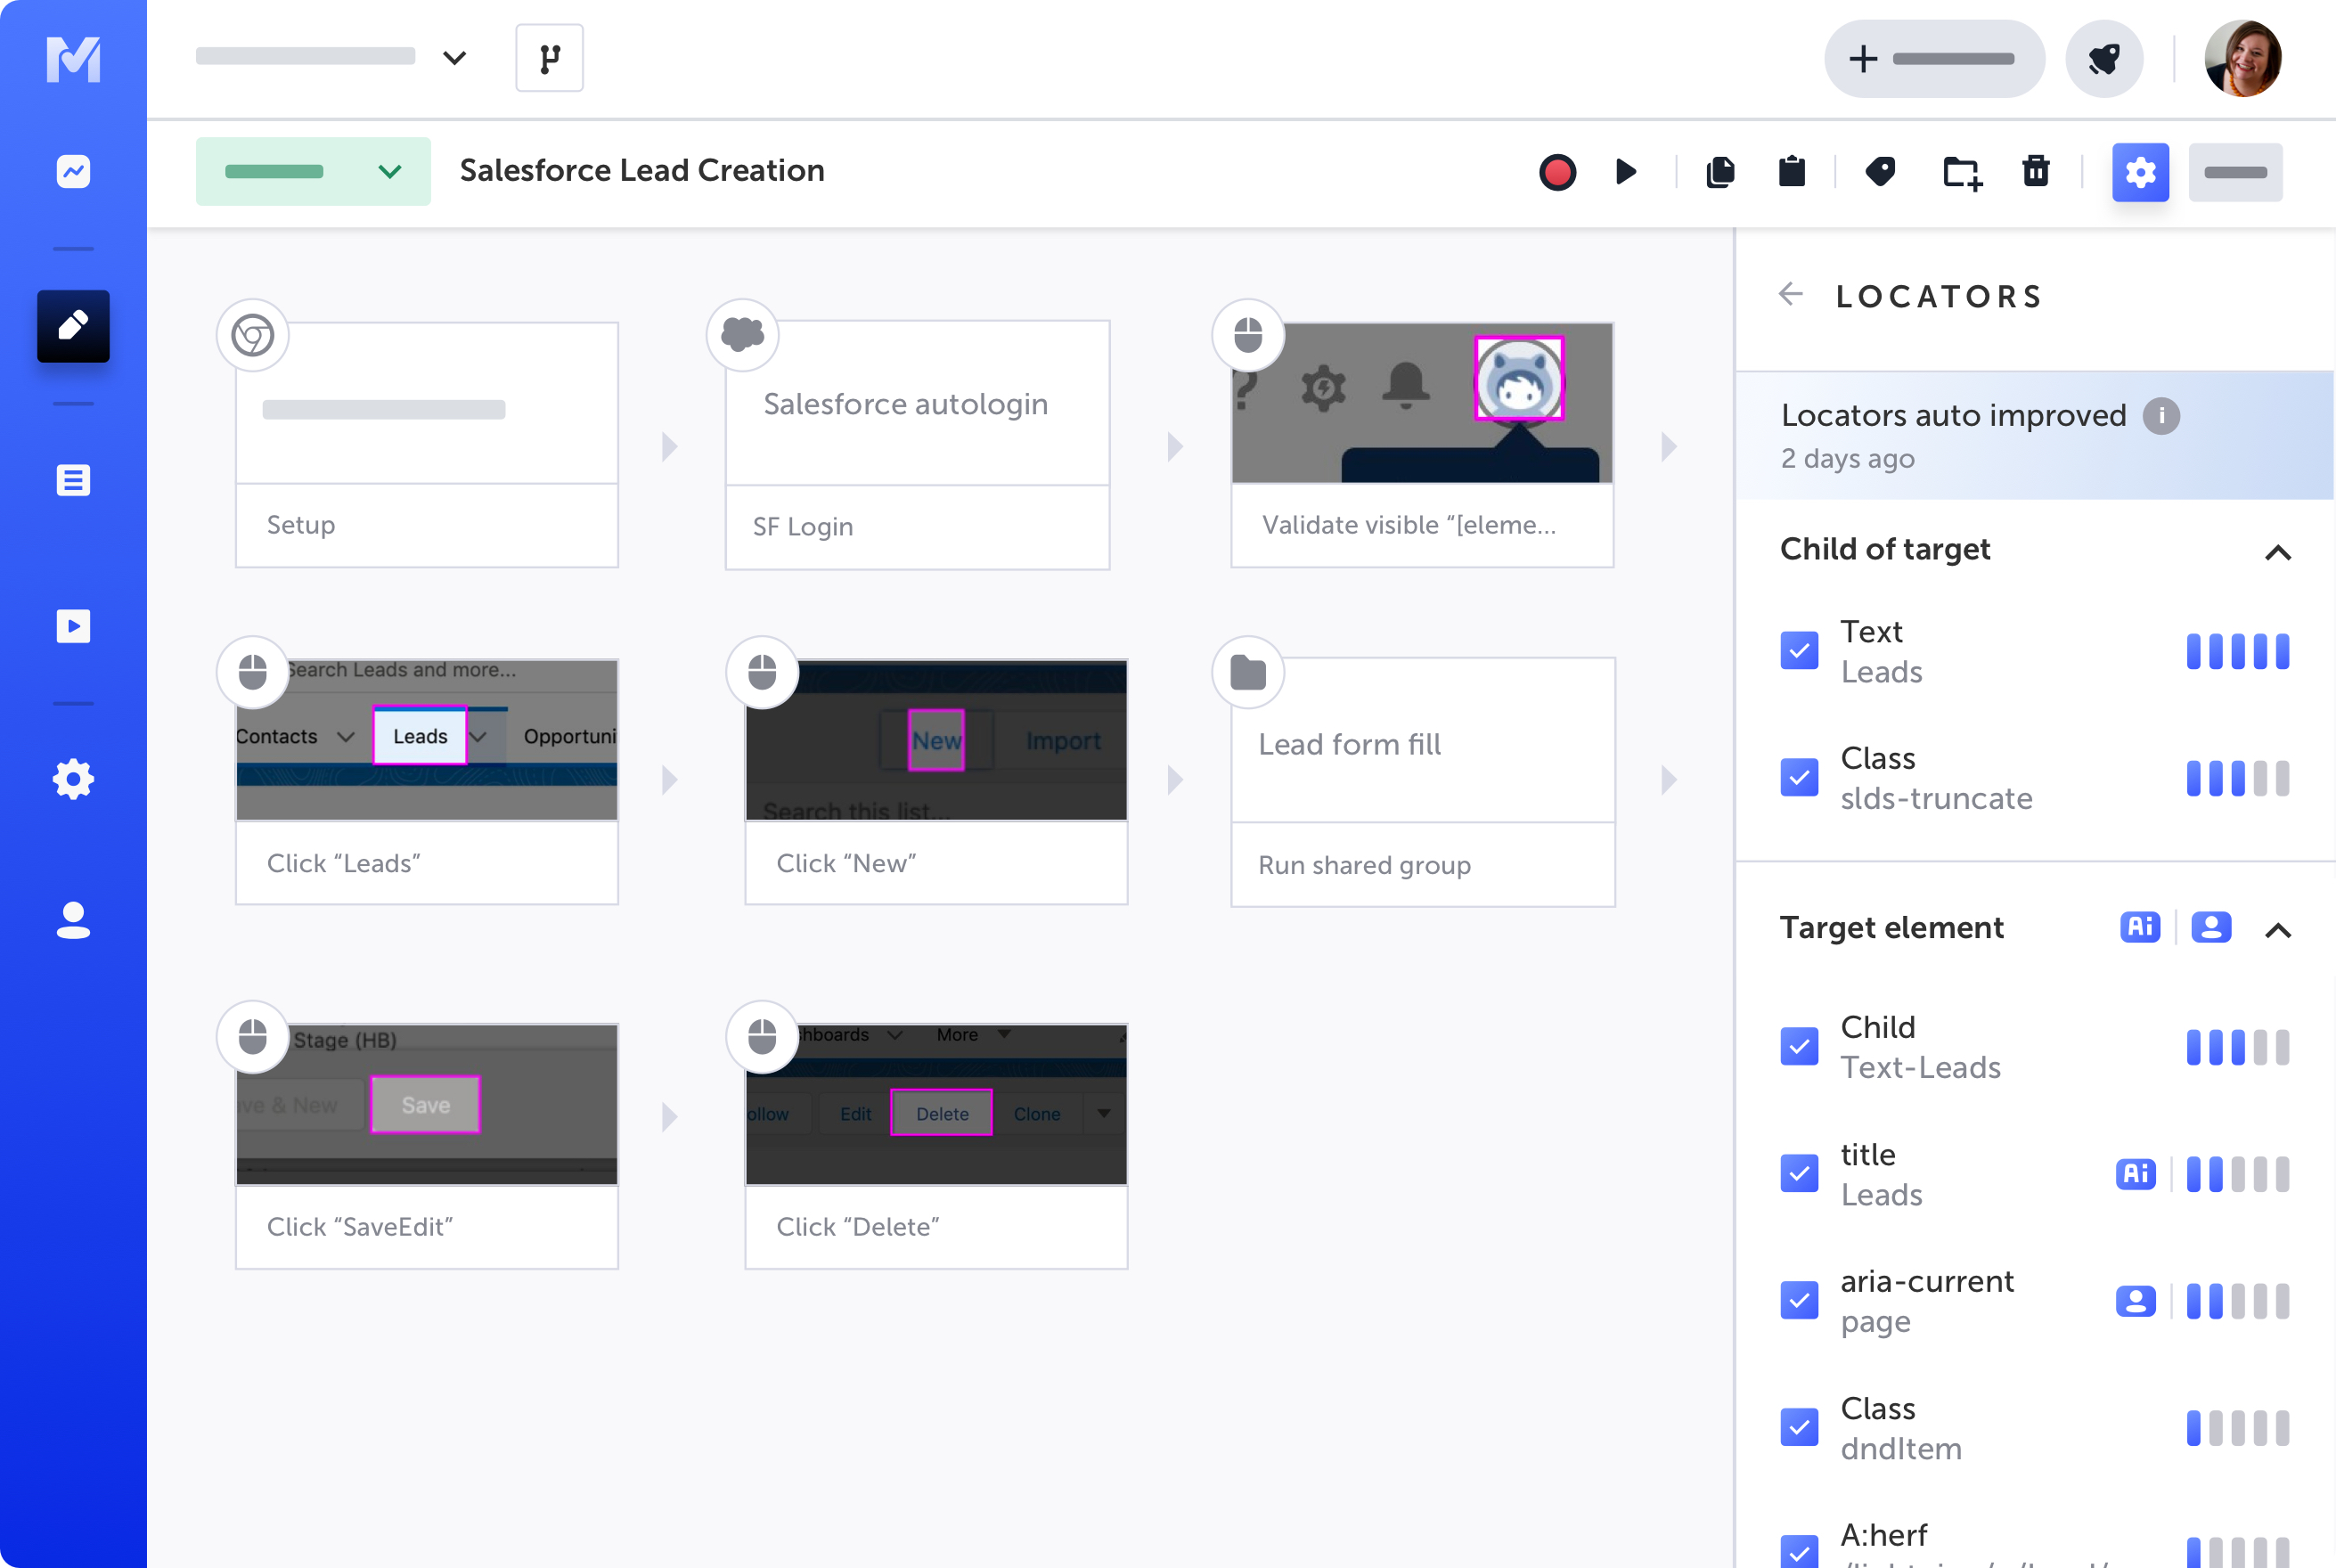The width and height of the screenshot is (2336, 1568).
Task: Start recording with red record button
Action: [x=1557, y=172]
